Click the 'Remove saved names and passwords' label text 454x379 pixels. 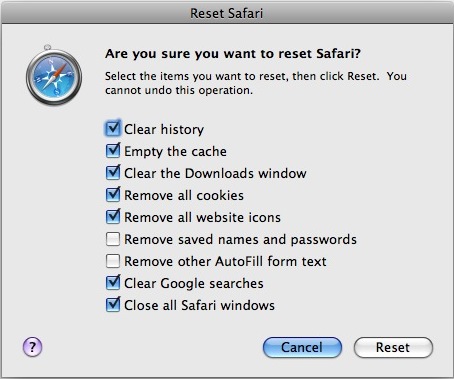[240, 240]
